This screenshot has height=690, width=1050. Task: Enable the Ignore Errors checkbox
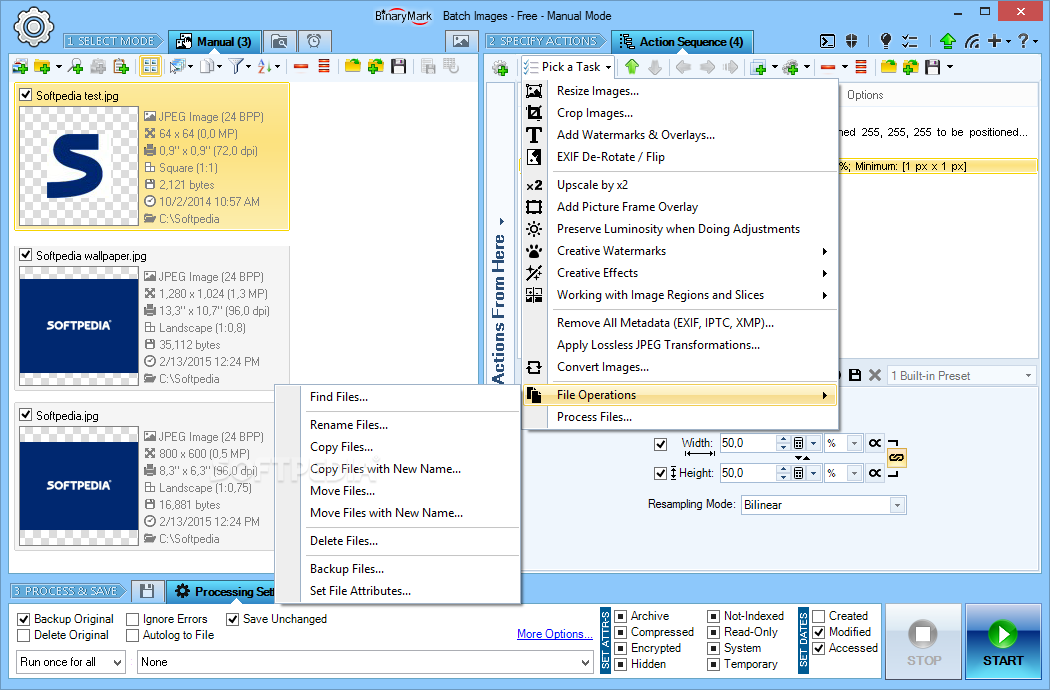(133, 619)
